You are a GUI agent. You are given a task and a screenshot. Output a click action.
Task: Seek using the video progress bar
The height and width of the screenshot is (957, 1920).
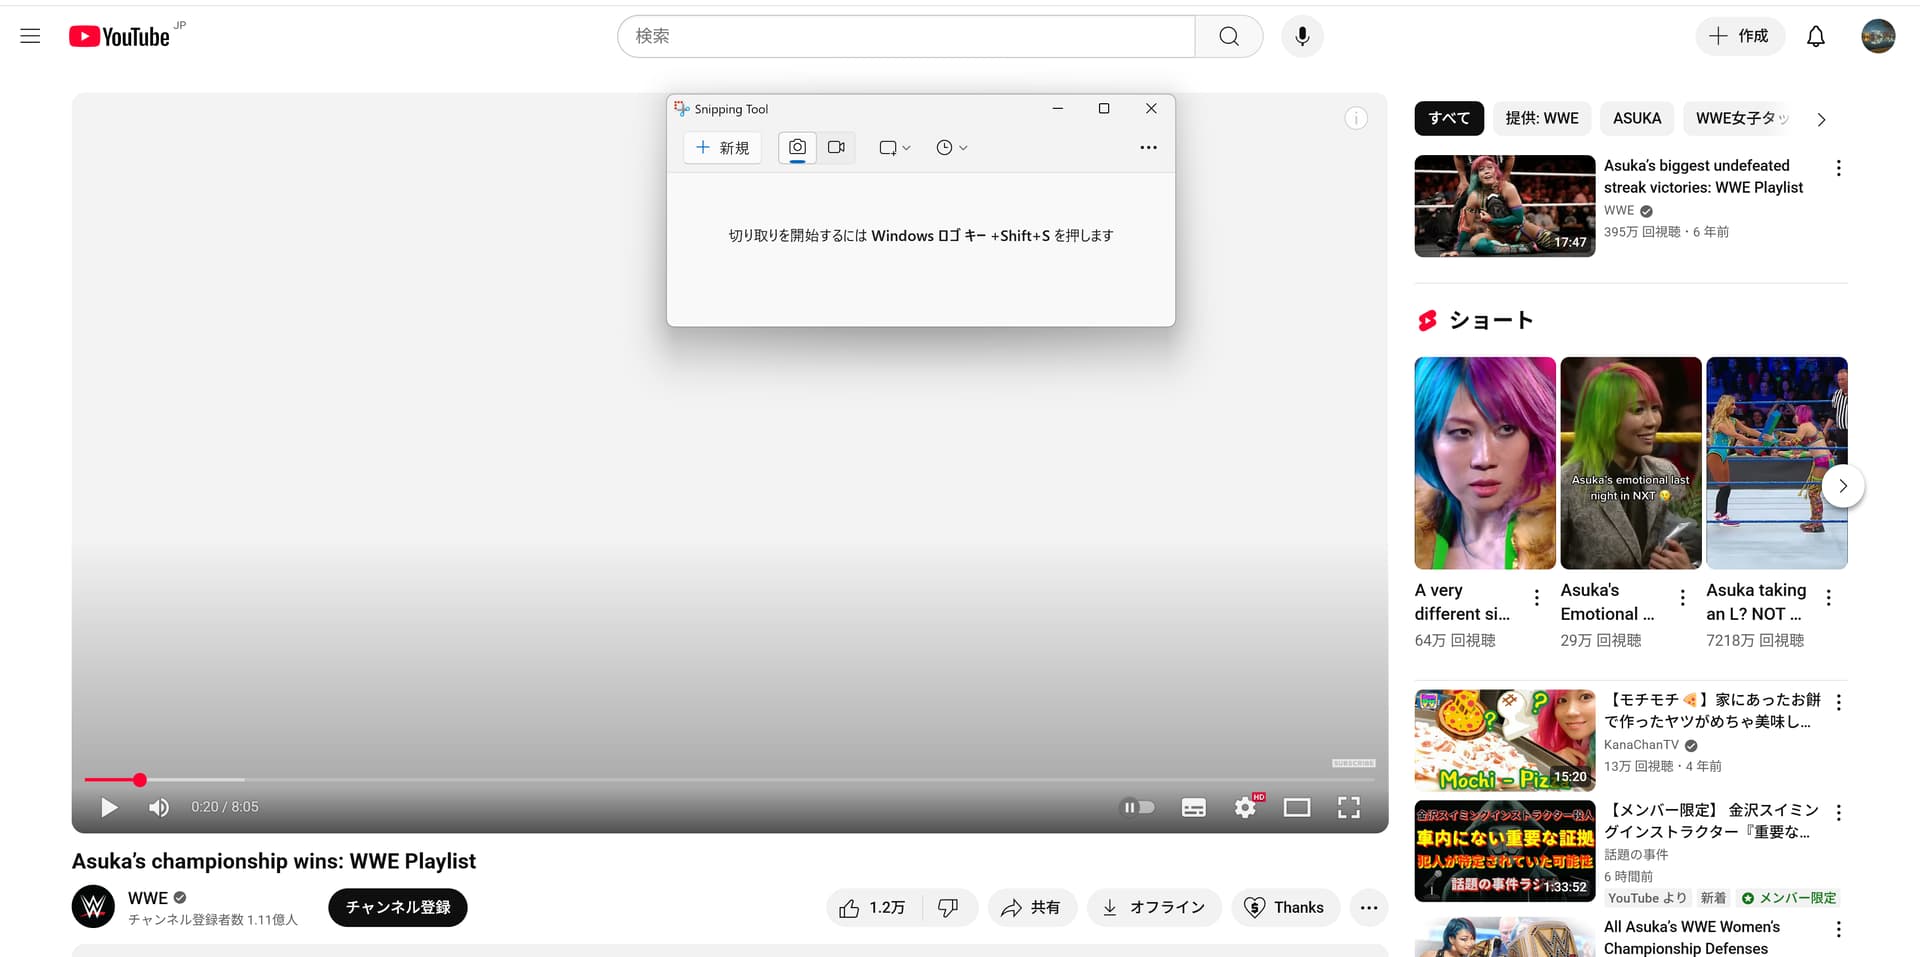click(x=730, y=779)
